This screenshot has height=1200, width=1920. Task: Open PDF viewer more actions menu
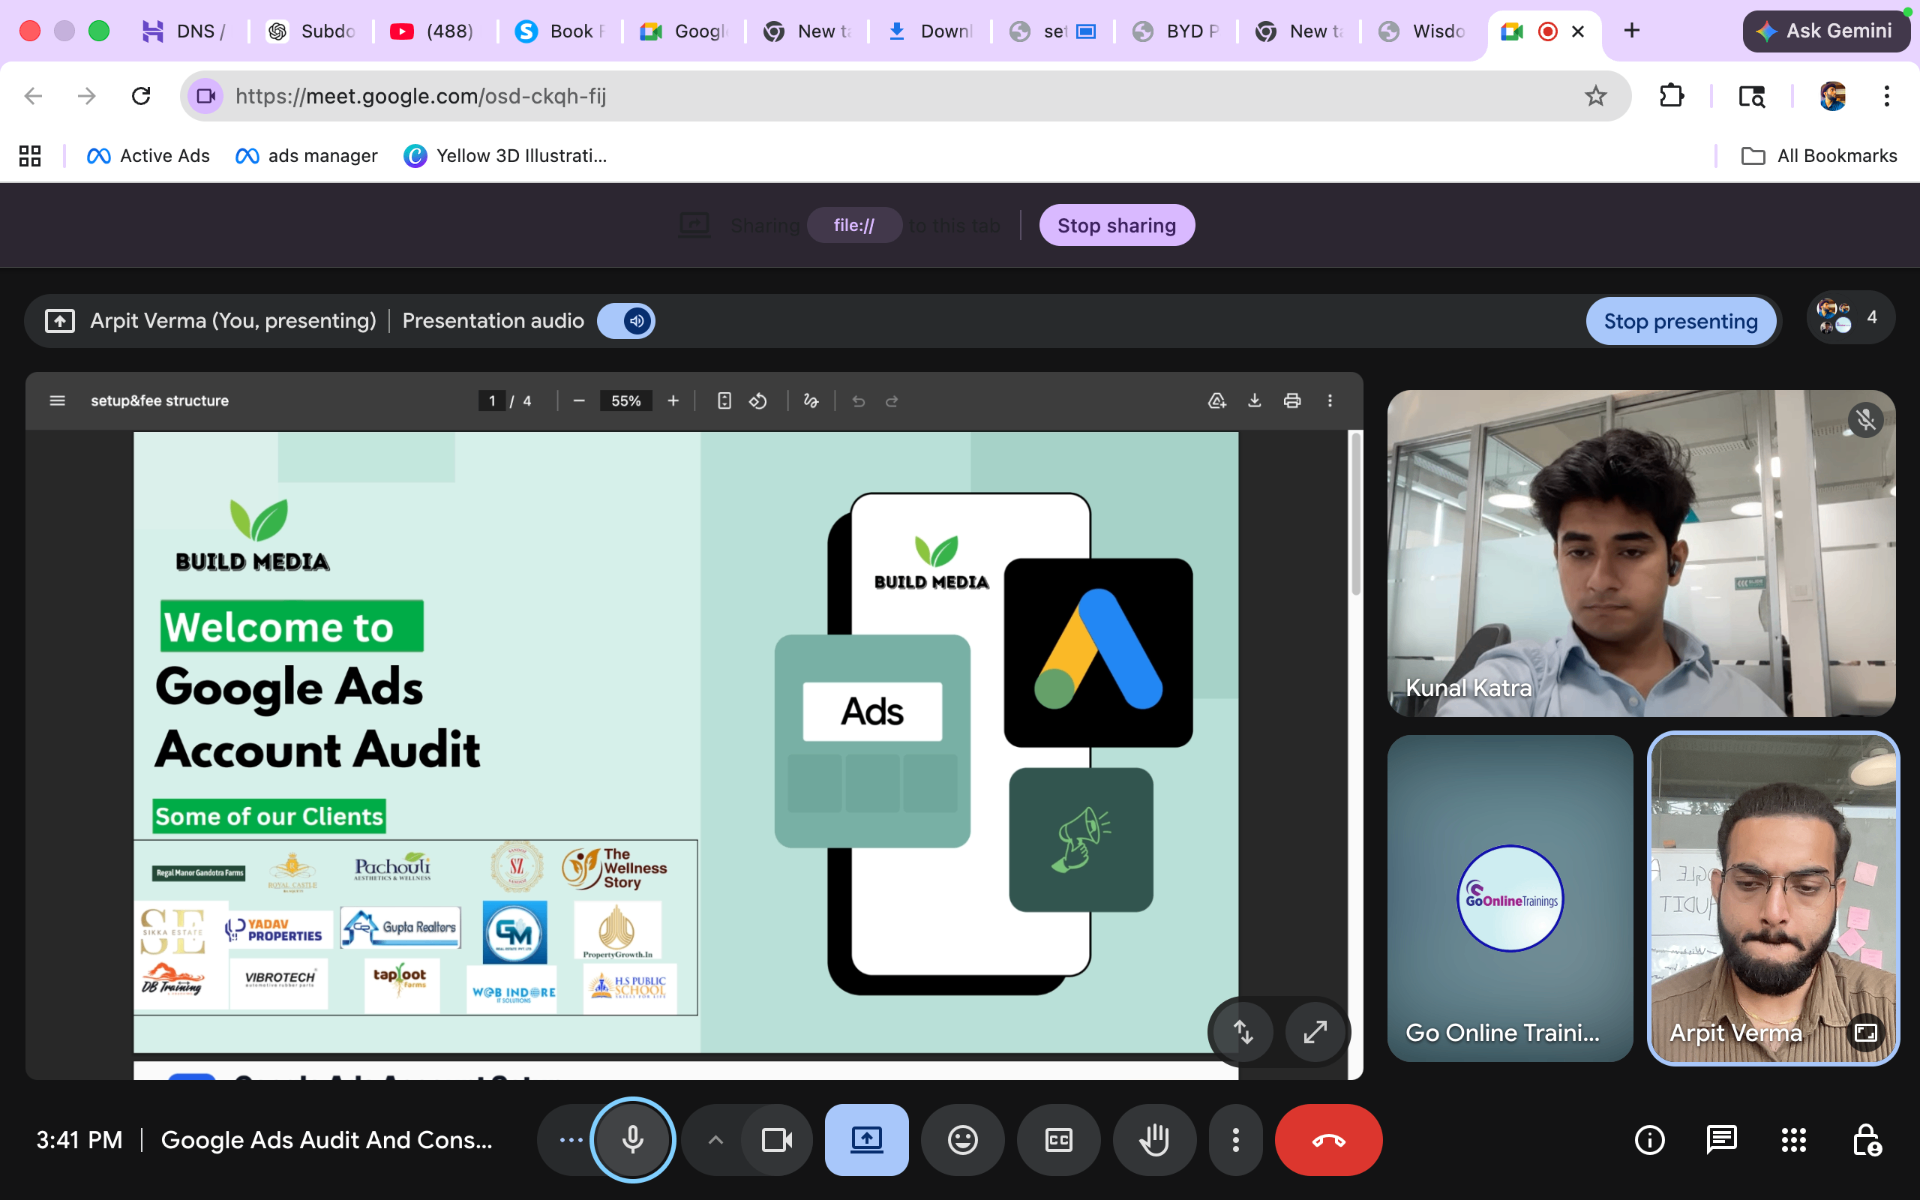[1330, 401]
